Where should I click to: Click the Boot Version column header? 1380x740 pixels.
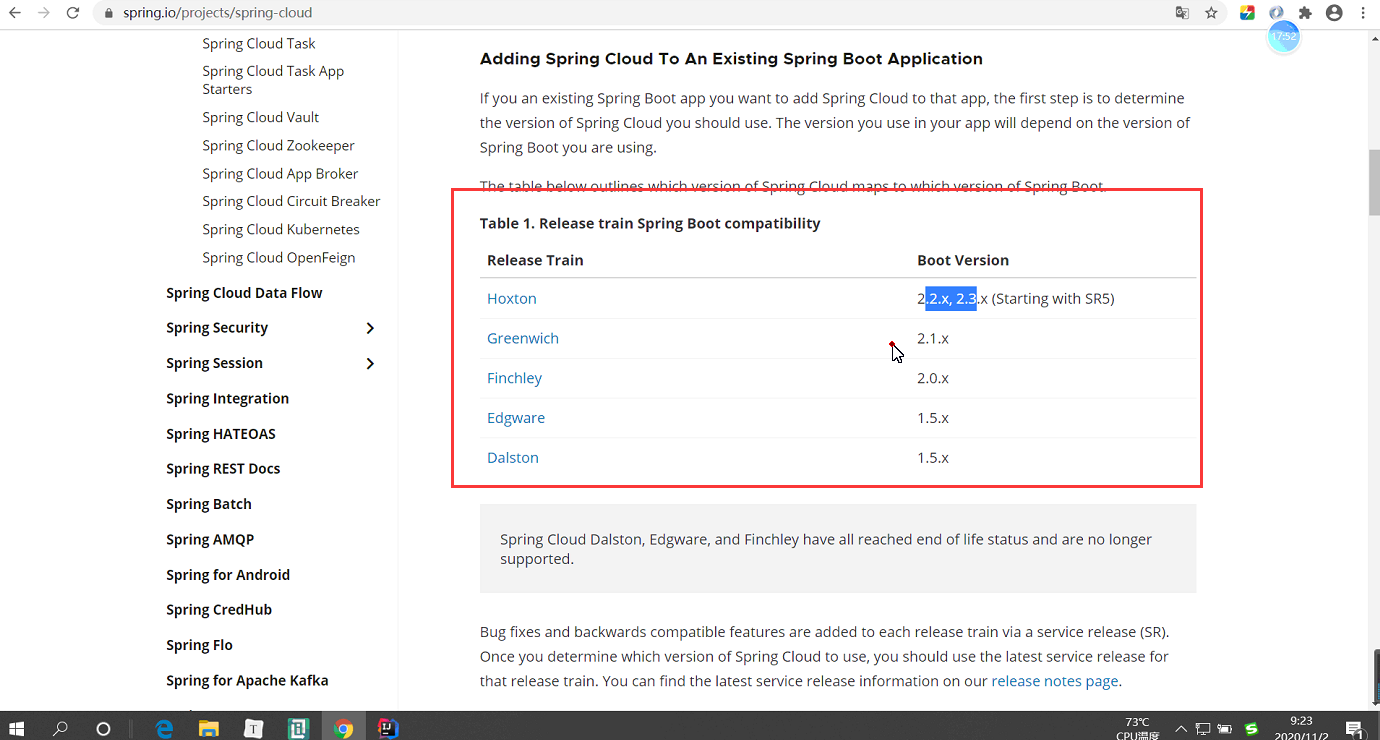[x=963, y=260]
